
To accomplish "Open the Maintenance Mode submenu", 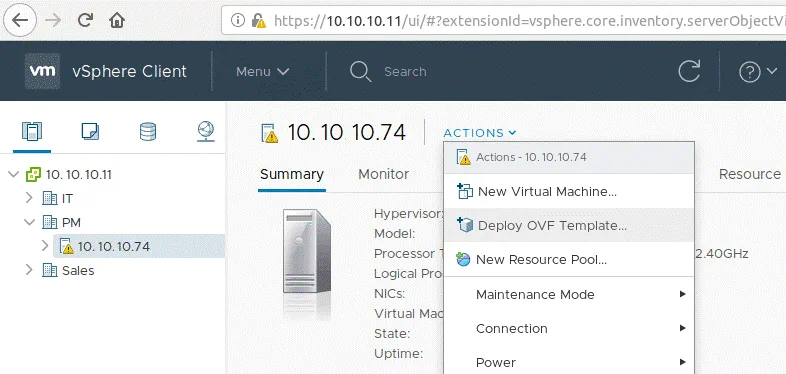I will tap(569, 294).
